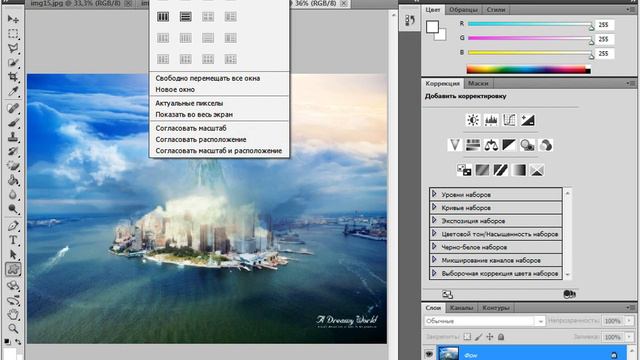Screen dimensions: 640x360
Task: Expand Кривые наборов presets
Action: point(434,207)
